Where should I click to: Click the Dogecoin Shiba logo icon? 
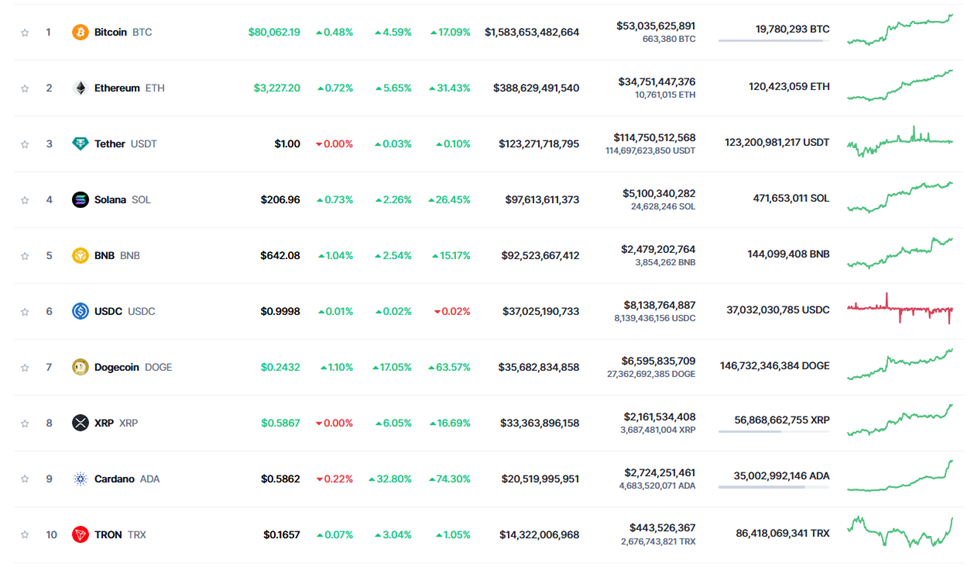click(80, 367)
